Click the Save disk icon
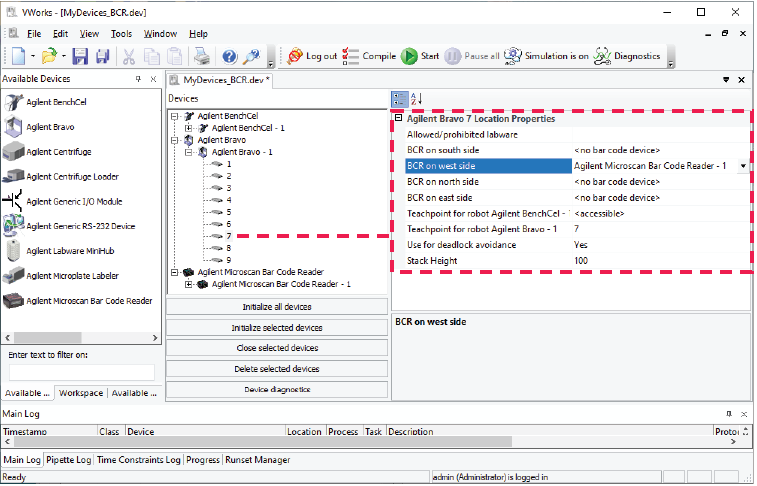757x486 pixels. pos(80,56)
